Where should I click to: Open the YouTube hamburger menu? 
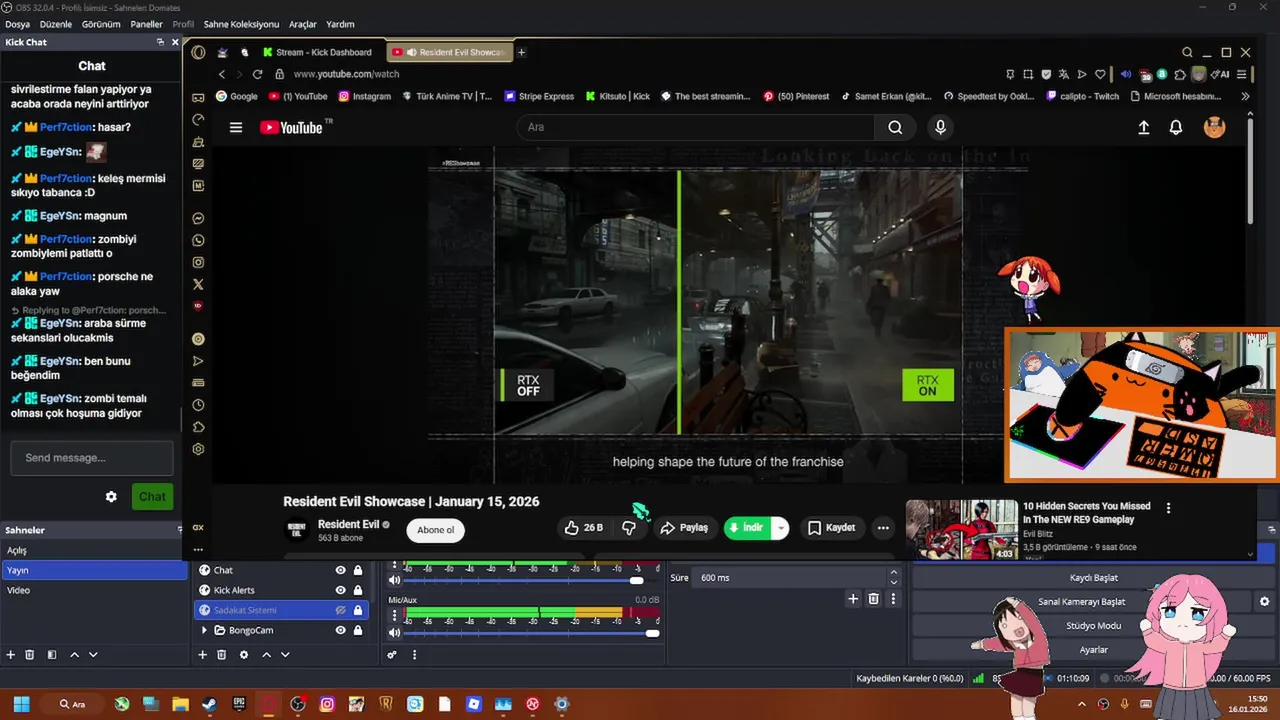click(236, 127)
